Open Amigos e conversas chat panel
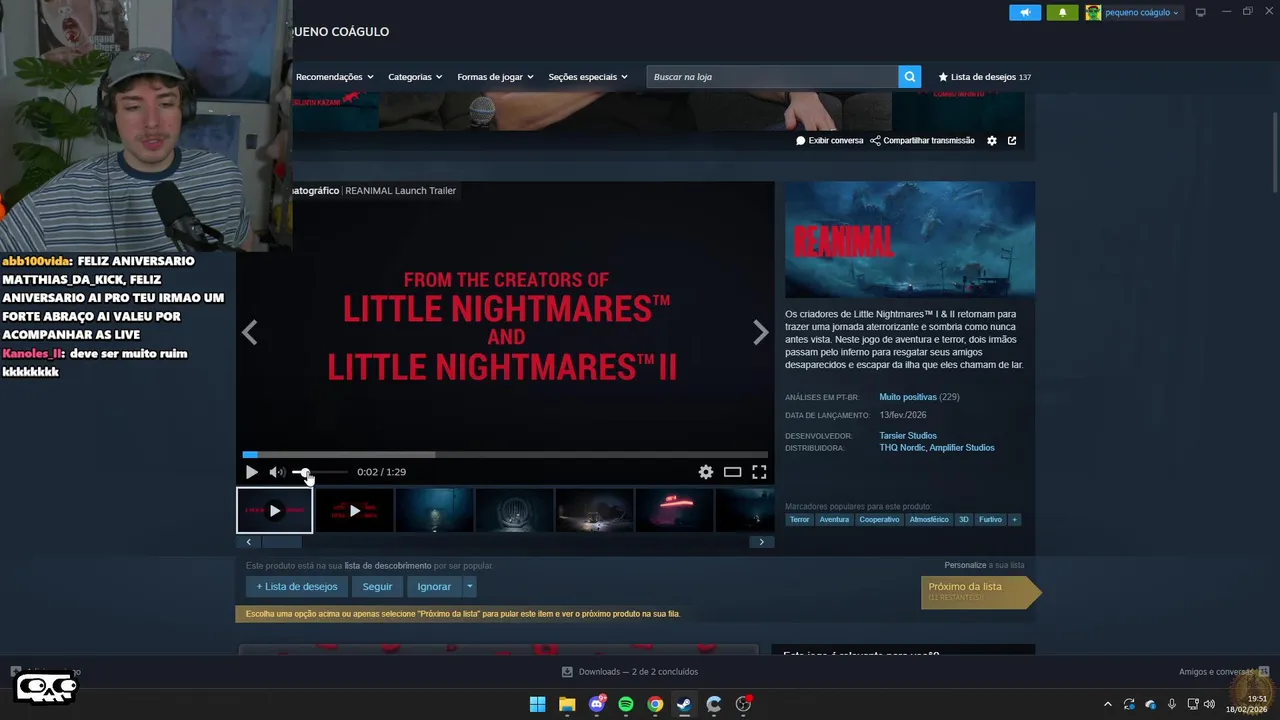This screenshot has width=1280, height=720. point(1224,672)
